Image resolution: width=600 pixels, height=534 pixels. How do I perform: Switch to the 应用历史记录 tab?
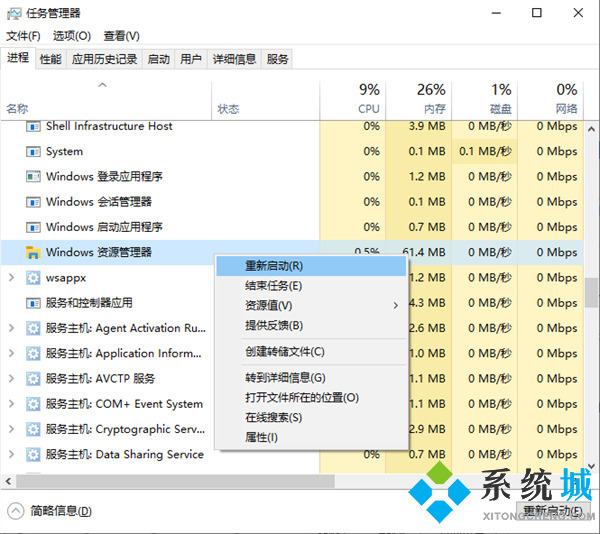click(x=104, y=59)
